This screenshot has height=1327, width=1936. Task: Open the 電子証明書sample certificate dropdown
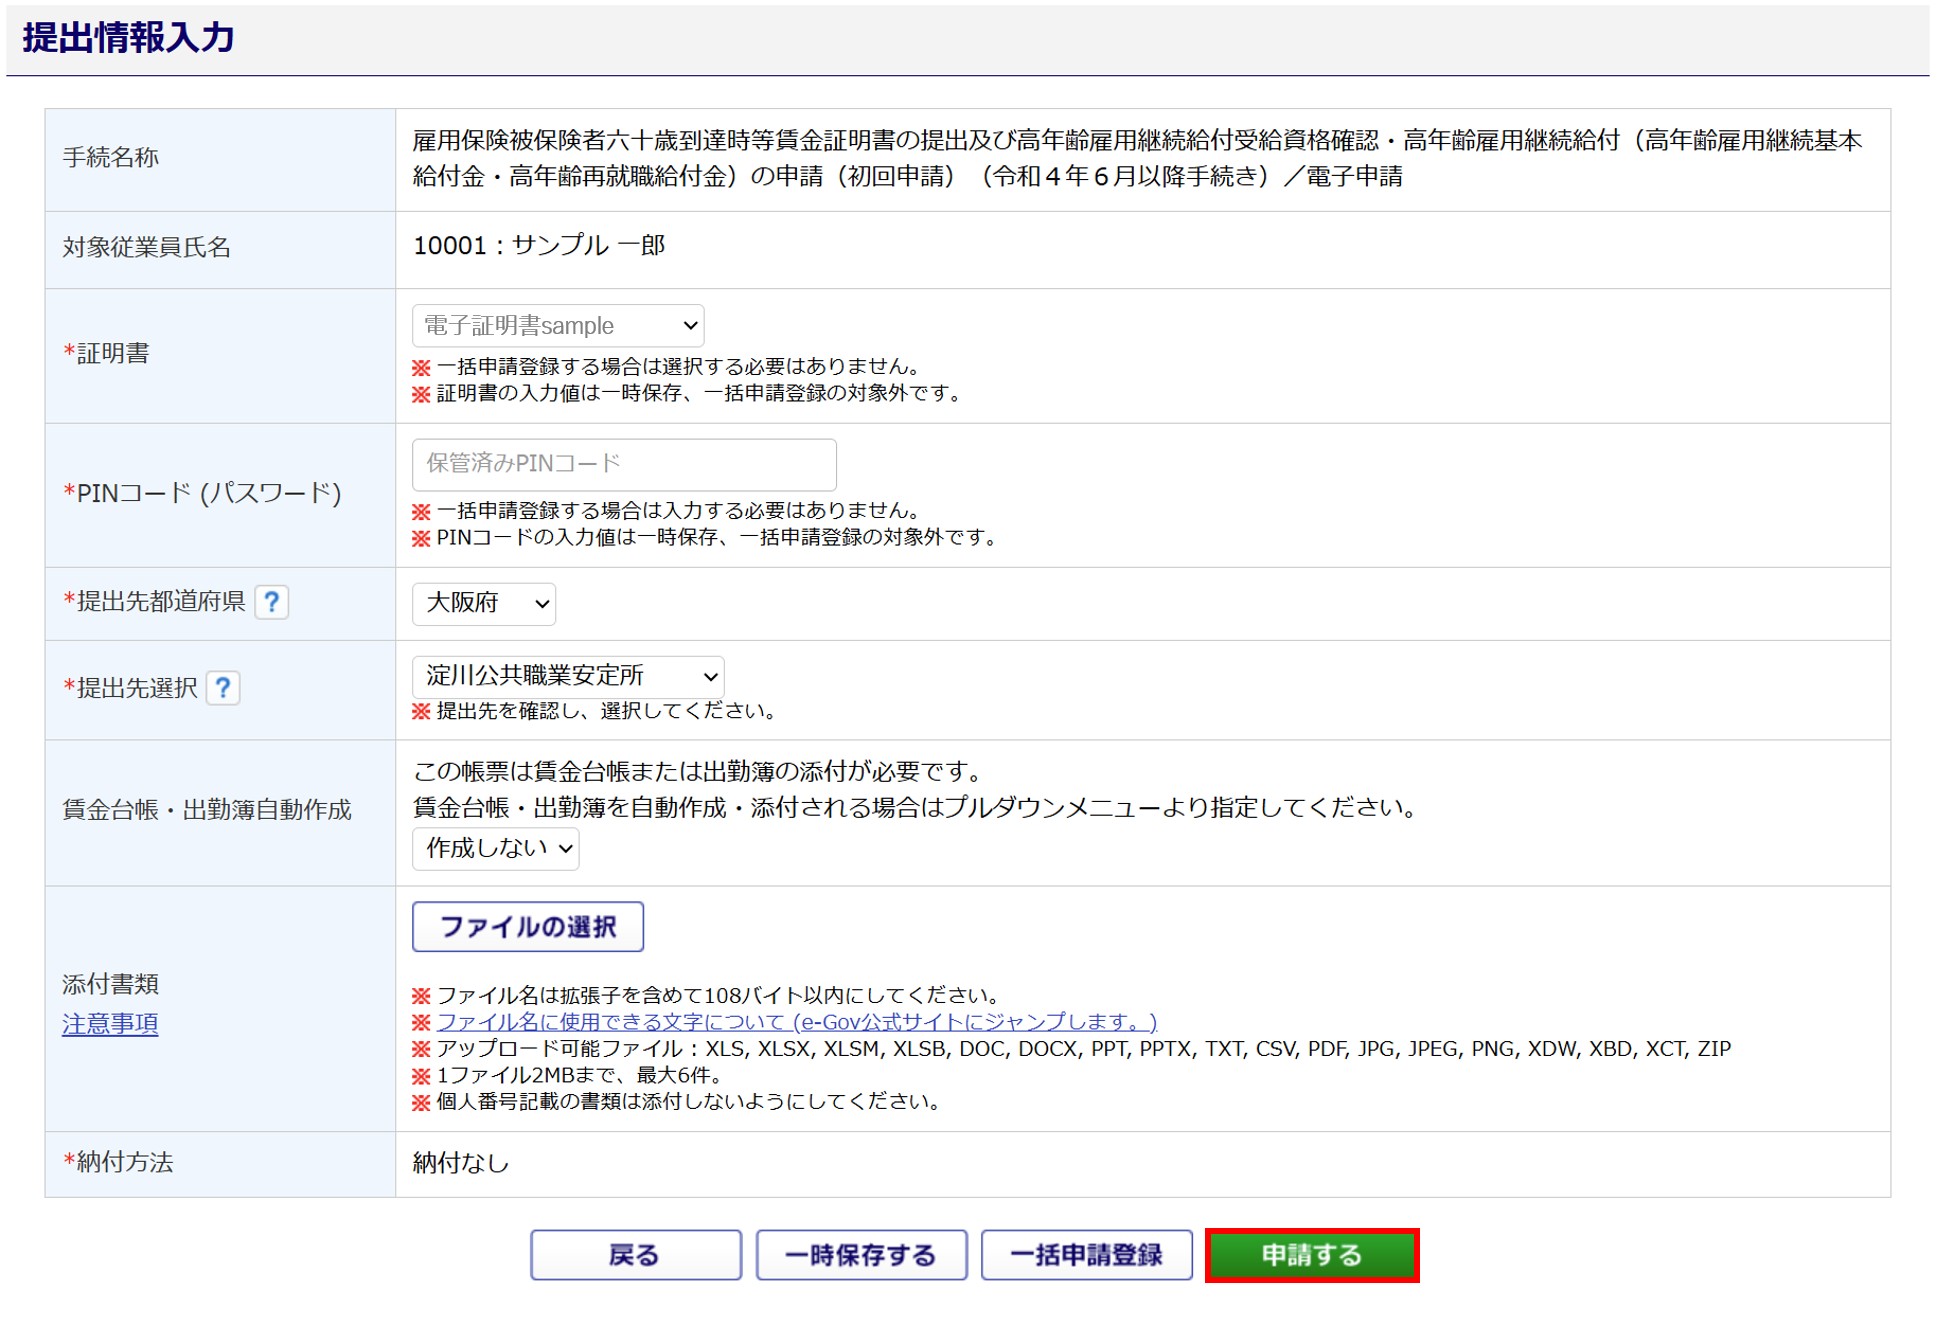point(558,326)
